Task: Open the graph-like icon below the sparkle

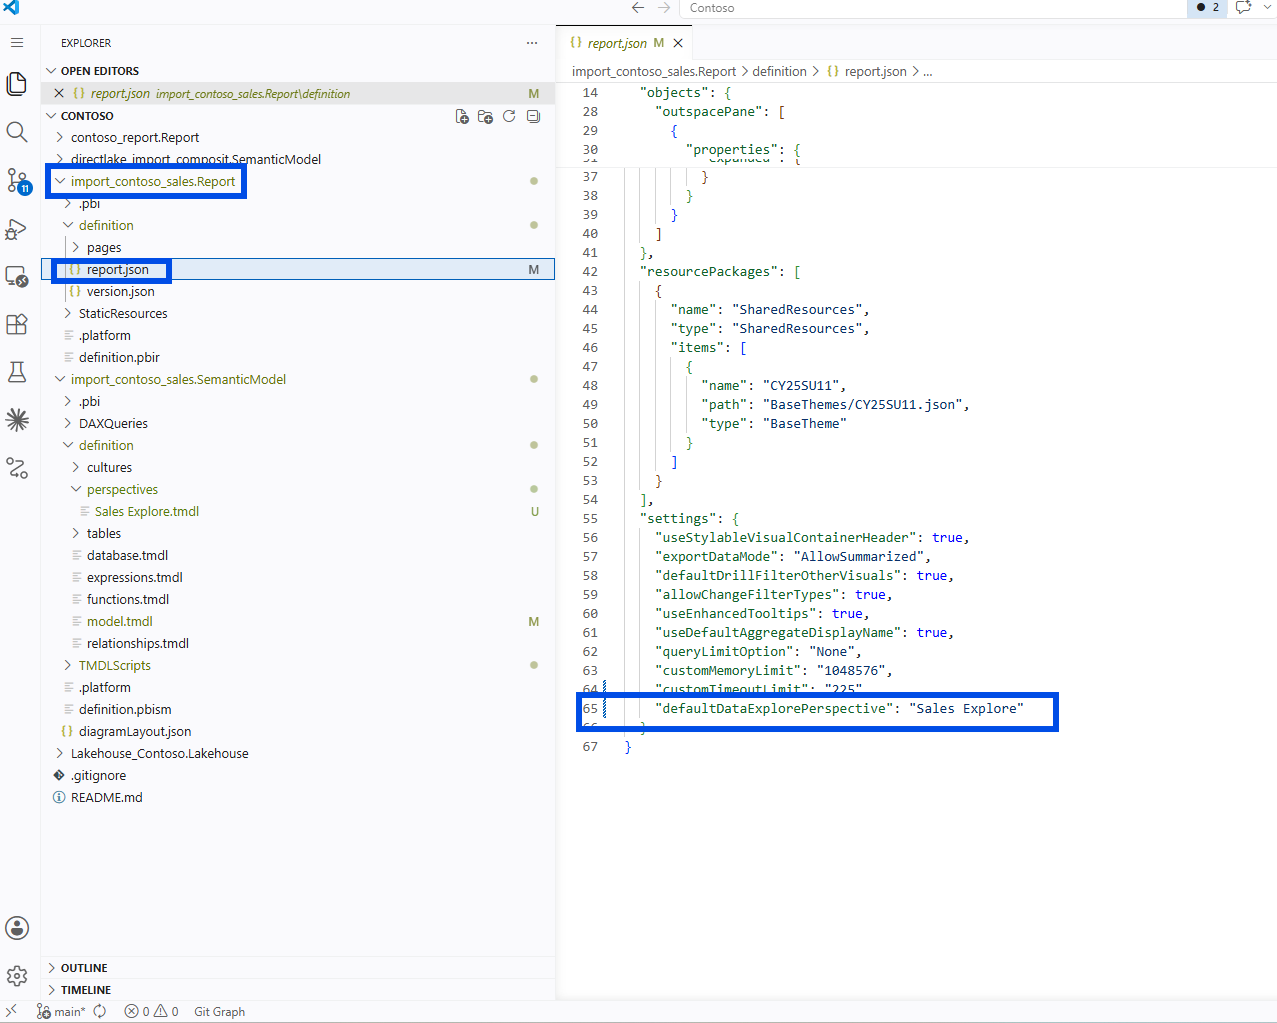Action: 17,468
